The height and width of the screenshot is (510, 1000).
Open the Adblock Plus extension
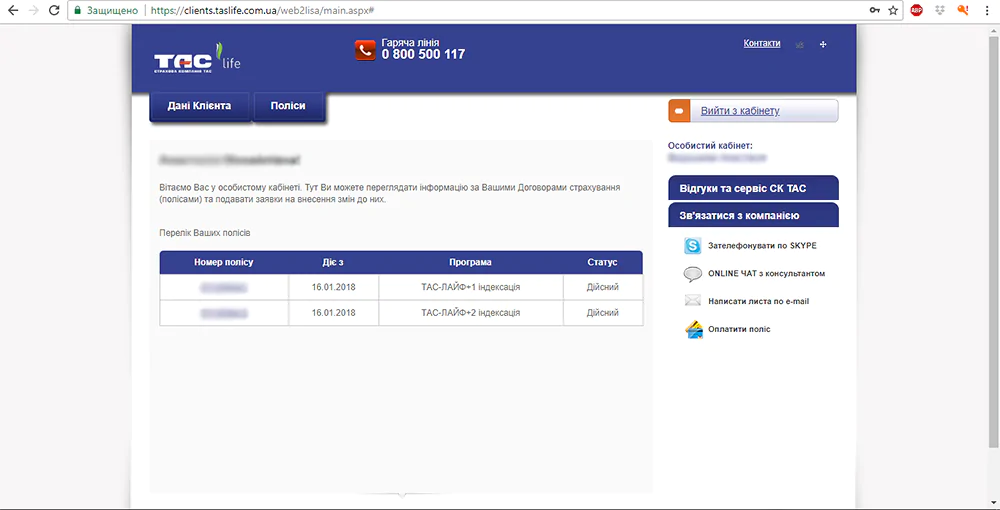(x=916, y=10)
